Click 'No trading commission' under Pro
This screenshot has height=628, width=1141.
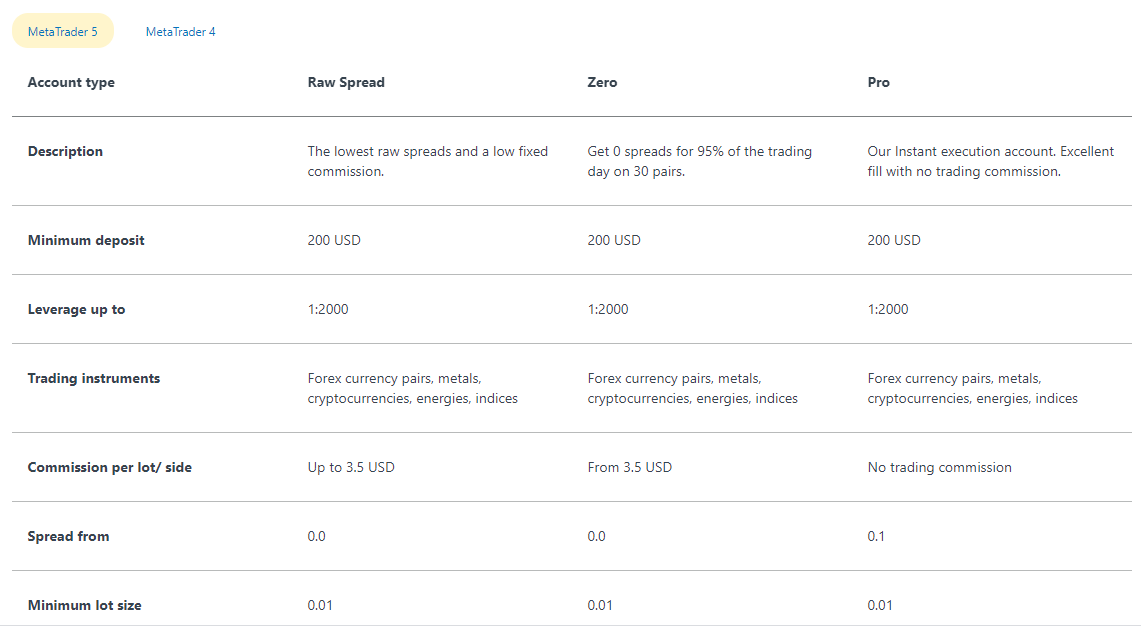(940, 467)
